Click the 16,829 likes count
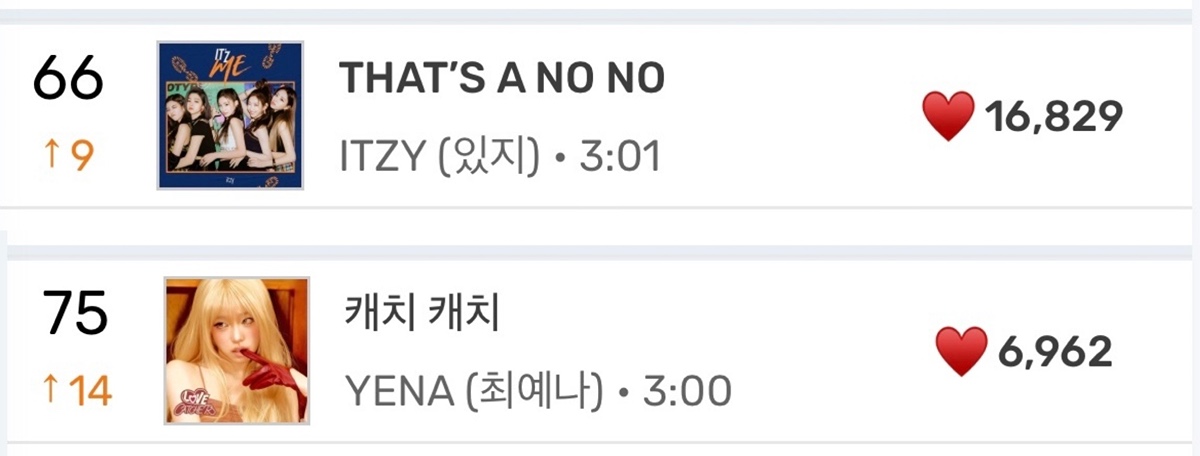The height and width of the screenshot is (456, 1200). [1054, 118]
